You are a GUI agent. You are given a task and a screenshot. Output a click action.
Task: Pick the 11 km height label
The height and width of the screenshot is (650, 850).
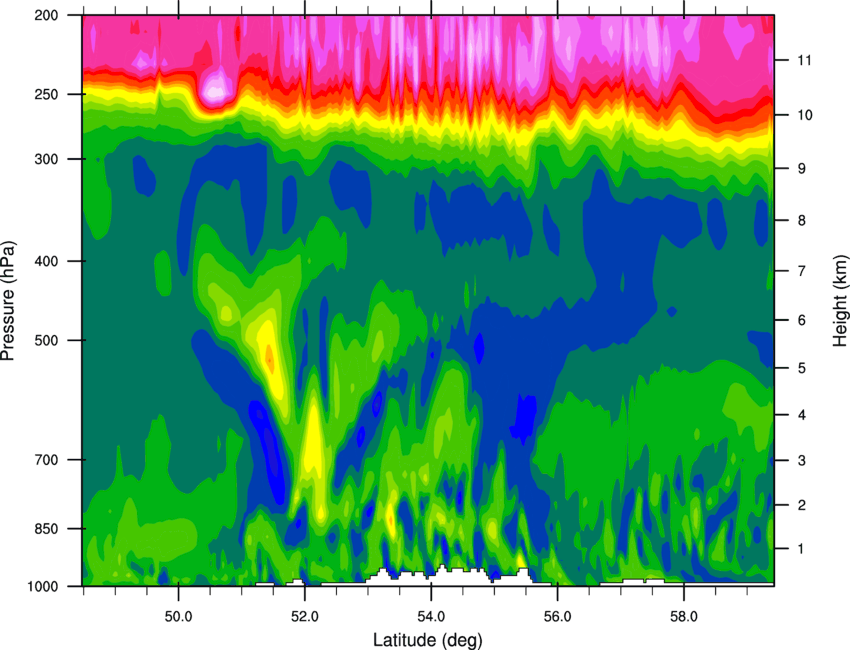pos(804,60)
